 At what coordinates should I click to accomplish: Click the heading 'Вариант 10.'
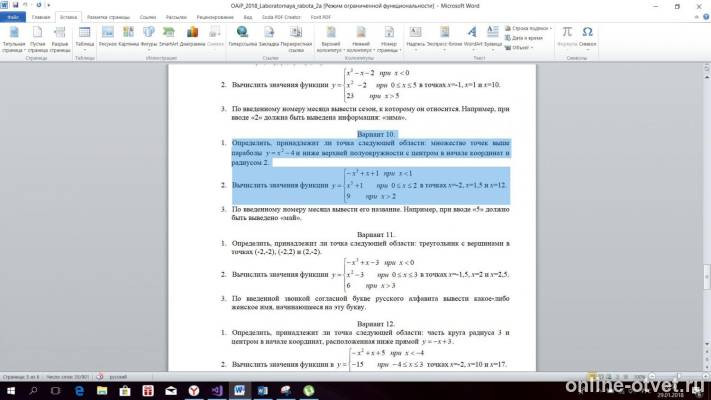point(376,134)
